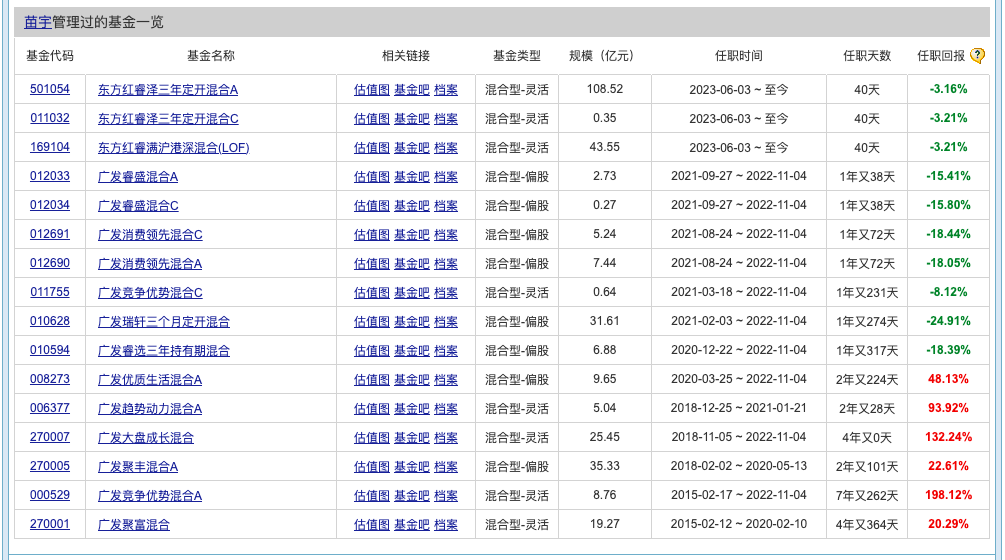Open fund code 008273
The image size is (1005, 560).
tap(50, 379)
